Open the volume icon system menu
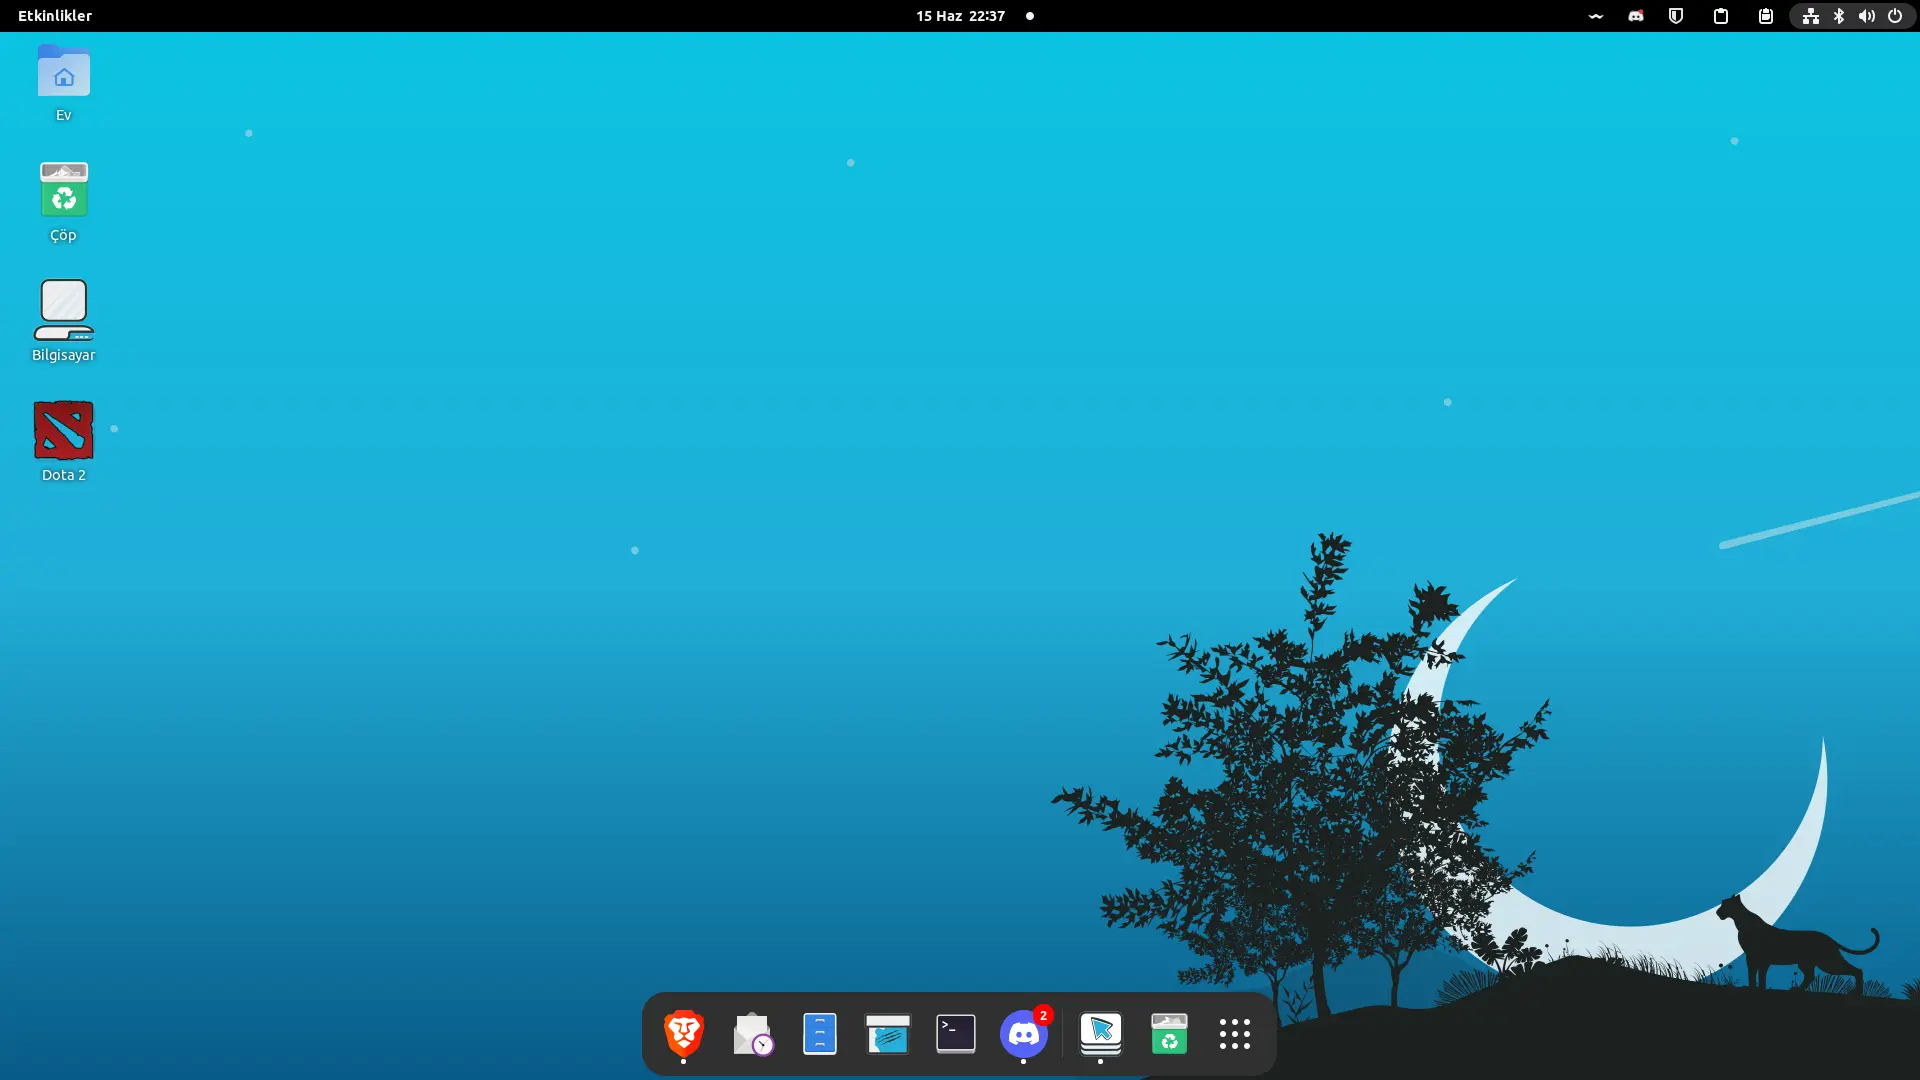 click(1866, 16)
